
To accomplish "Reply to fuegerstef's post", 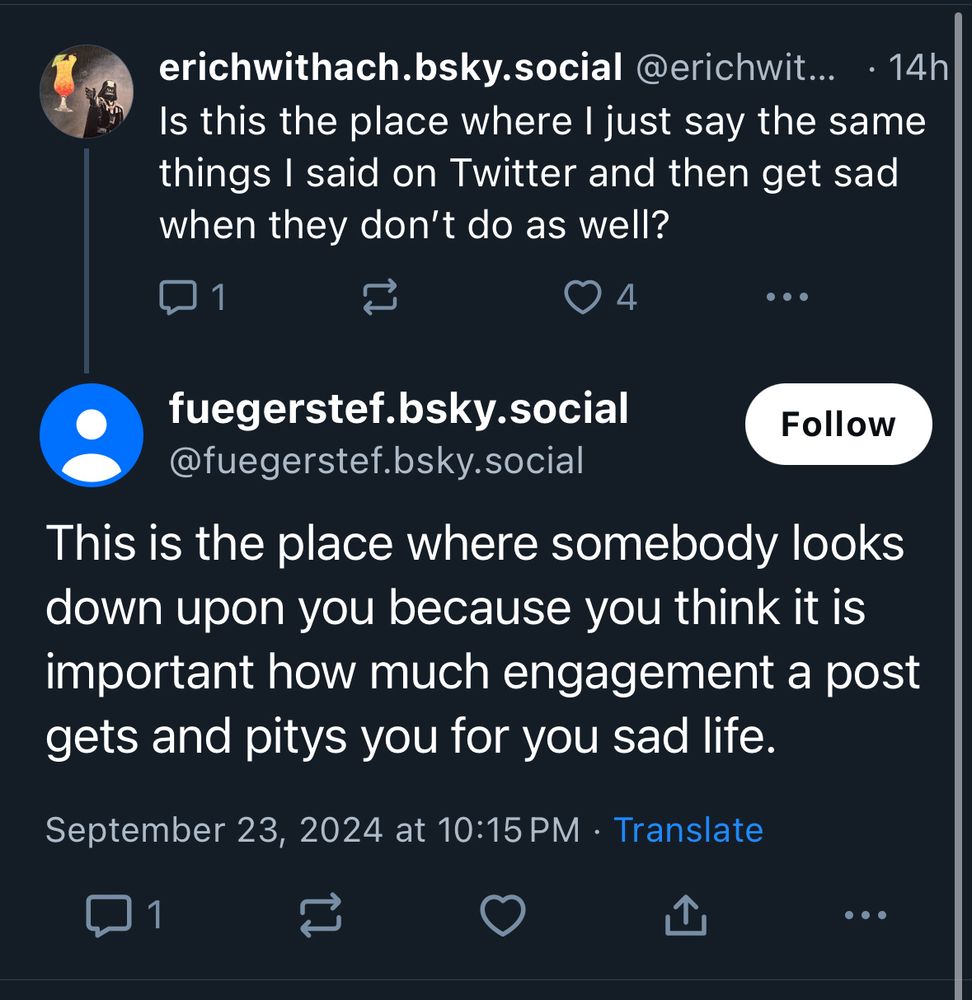I will [x=108, y=914].
